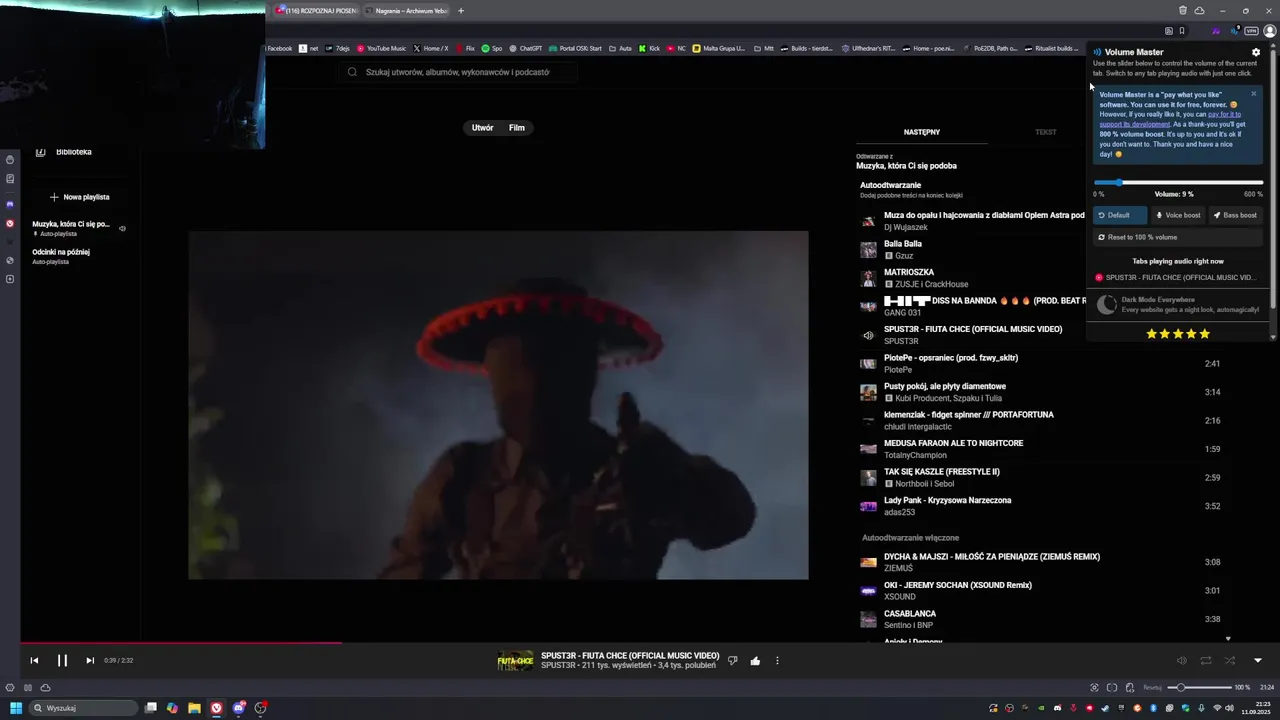The width and height of the screenshot is (1280, 720).
Task: Open Discord from the taskbar
Action: (239, 708)
